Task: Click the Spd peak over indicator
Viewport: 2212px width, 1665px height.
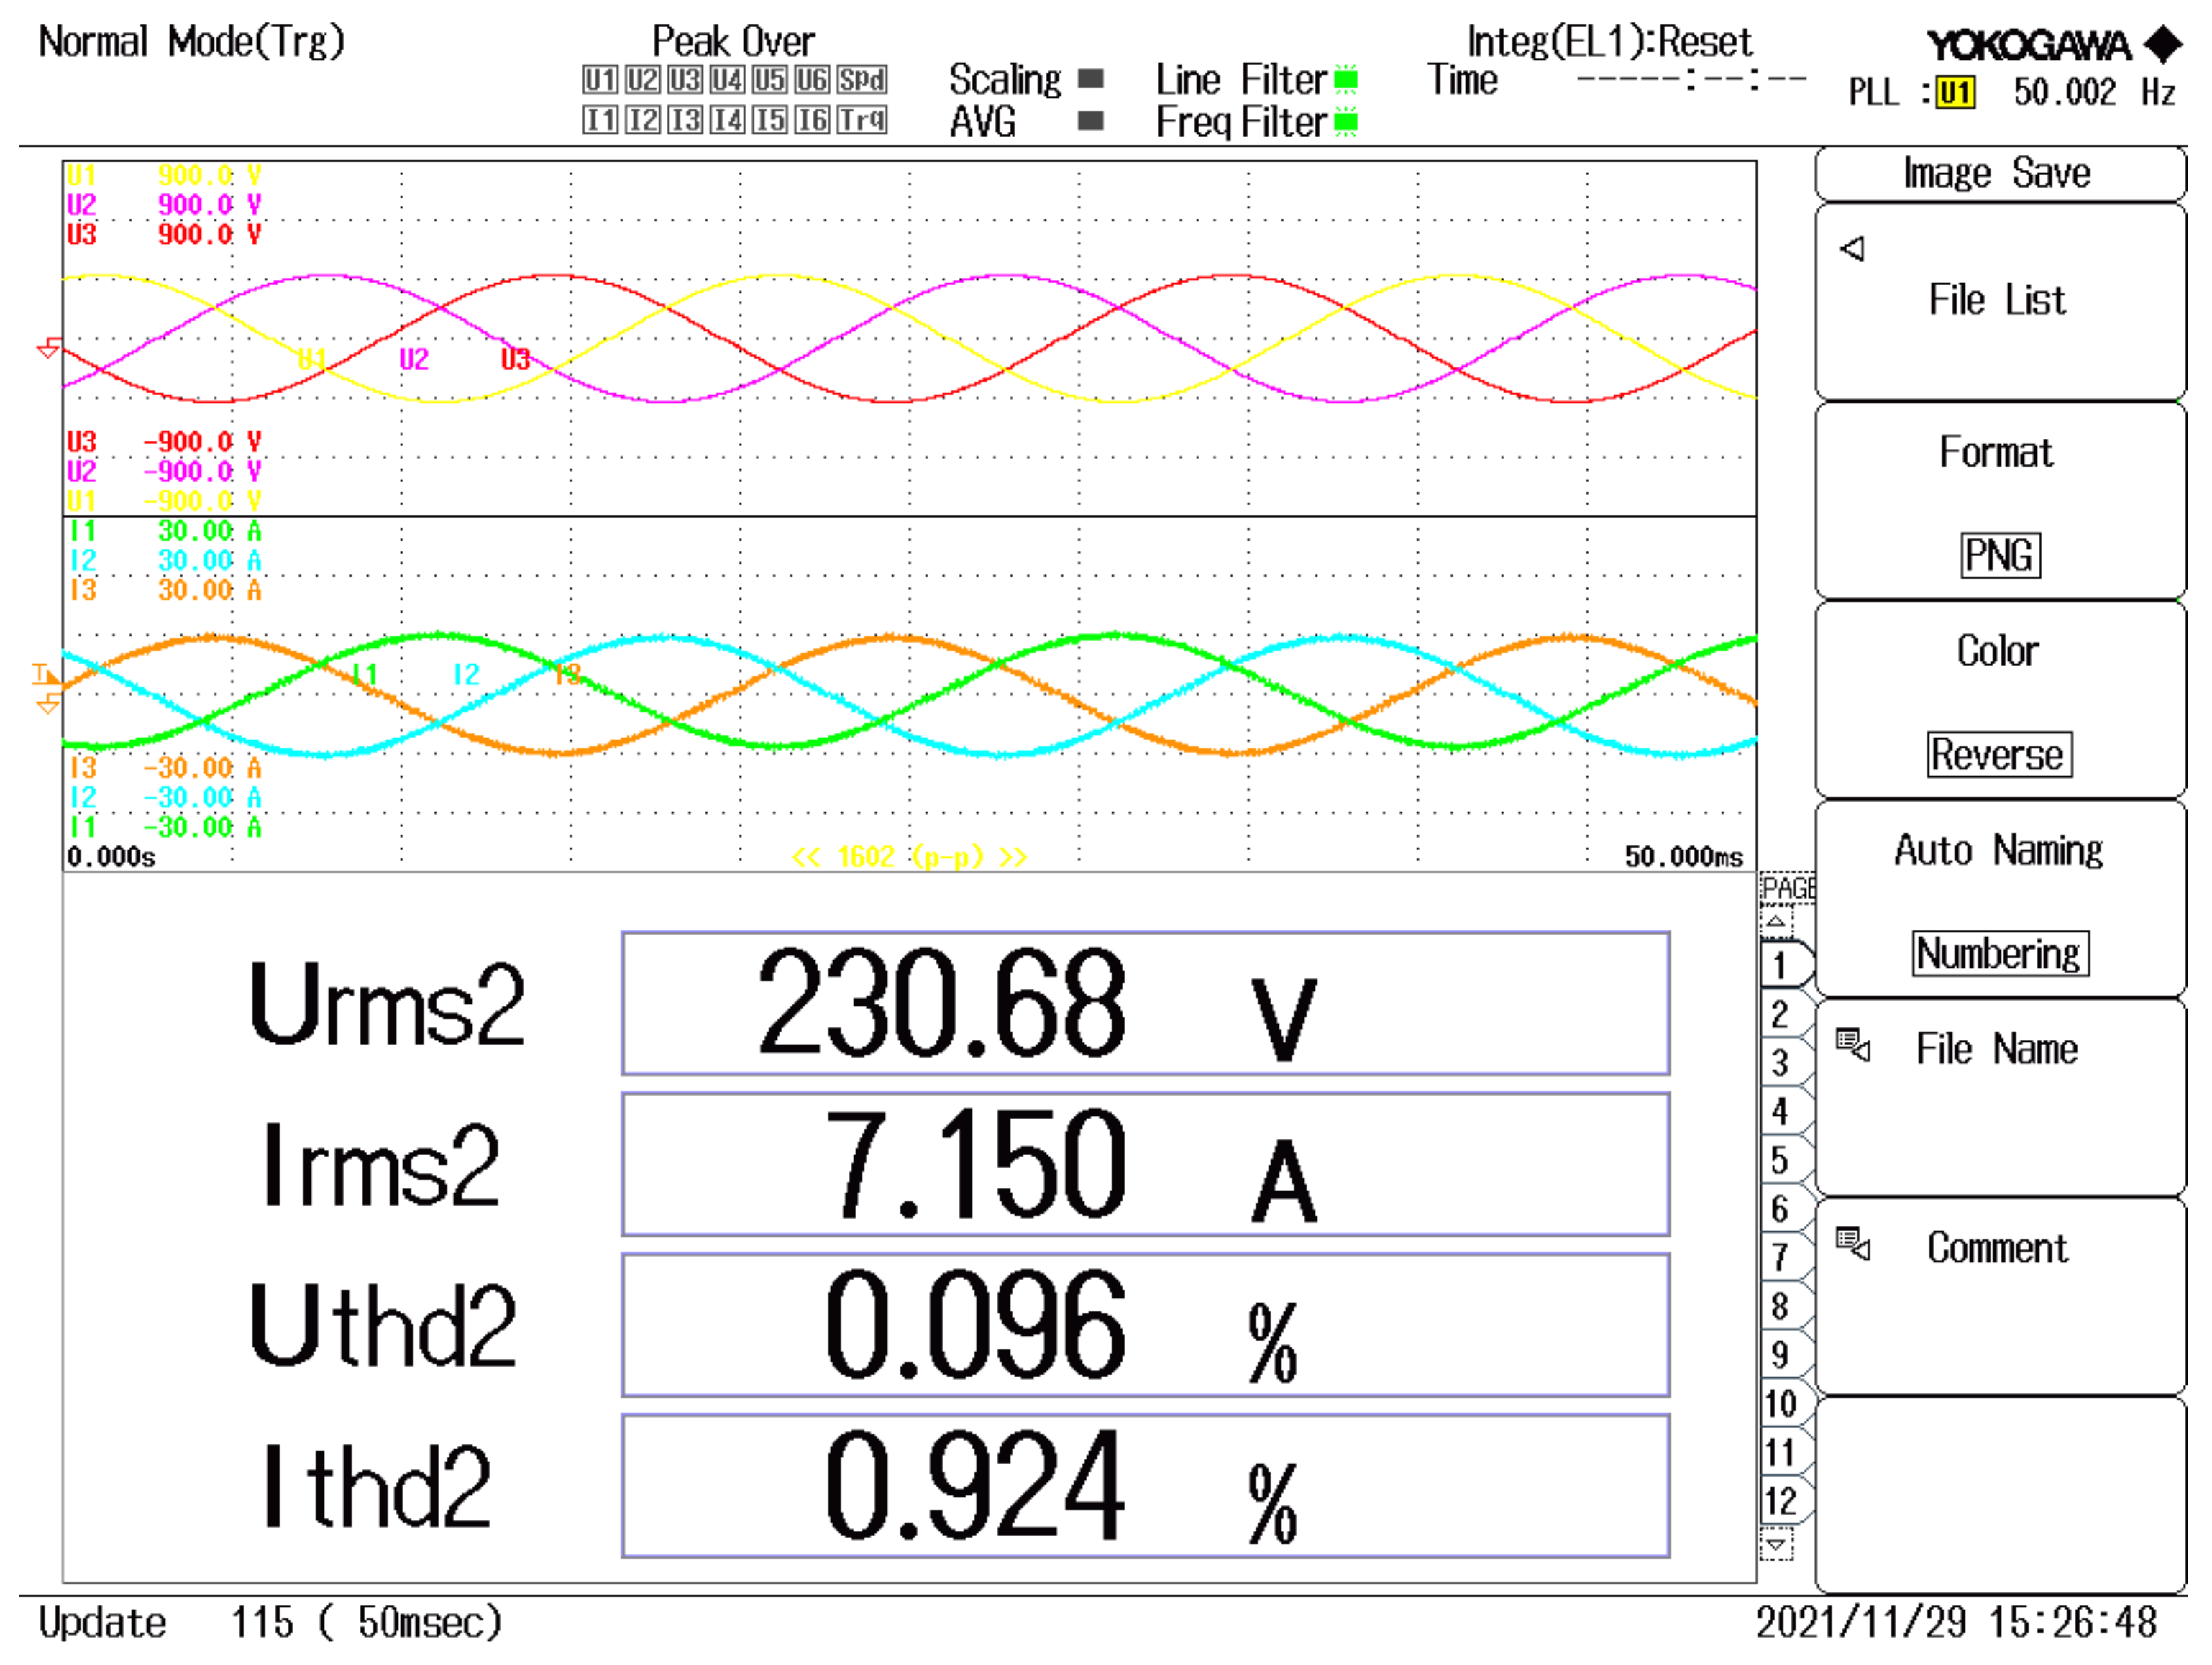Action: tap(862, 79)
